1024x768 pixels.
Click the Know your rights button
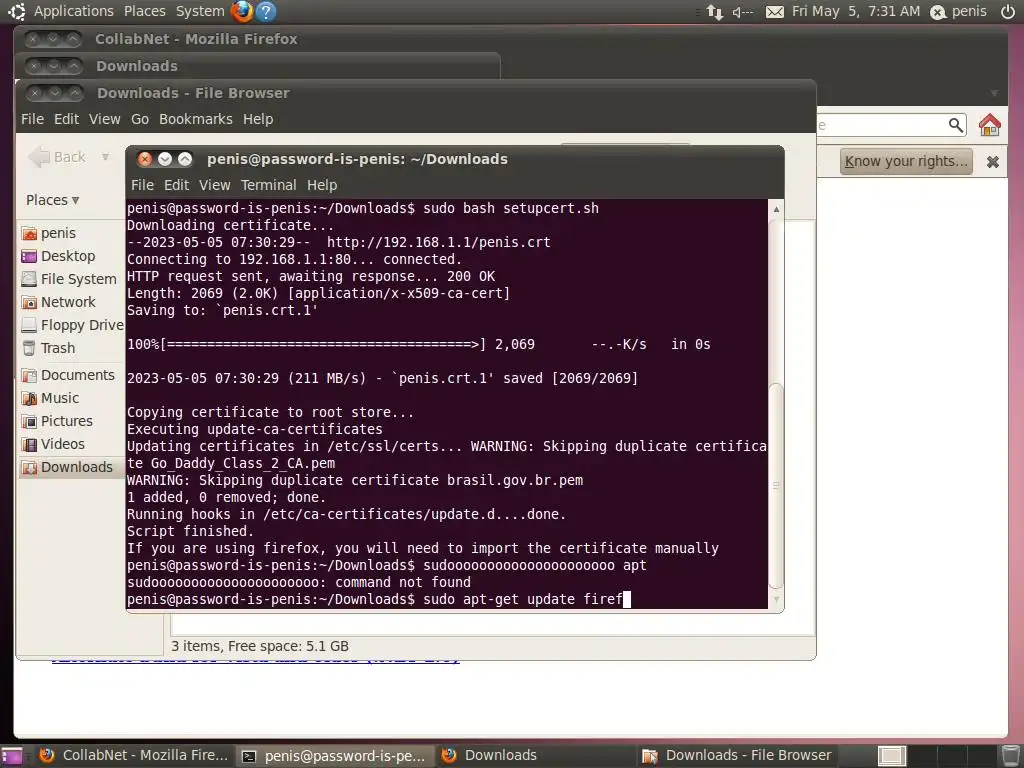point(906,161)
